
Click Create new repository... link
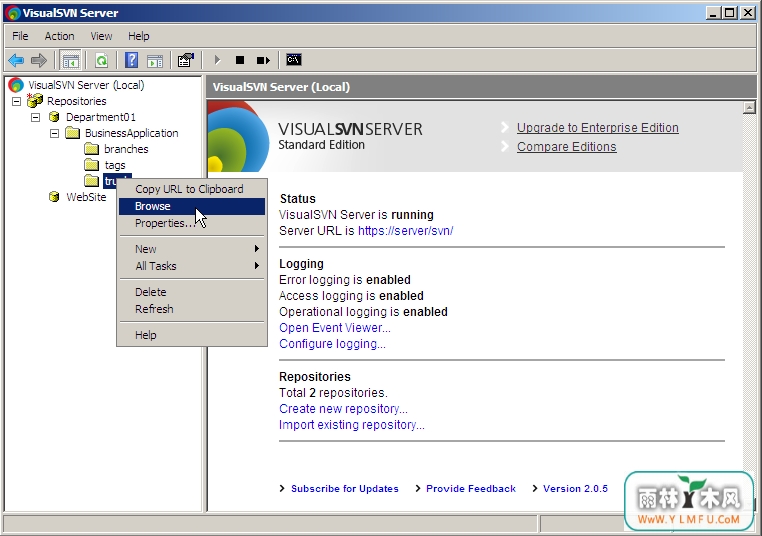344,409
